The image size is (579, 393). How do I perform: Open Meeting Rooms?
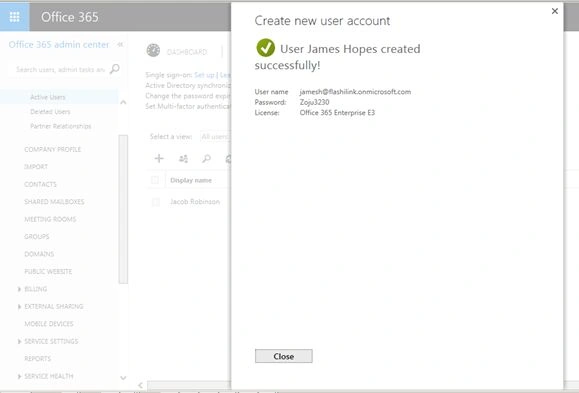pos(50,219)
